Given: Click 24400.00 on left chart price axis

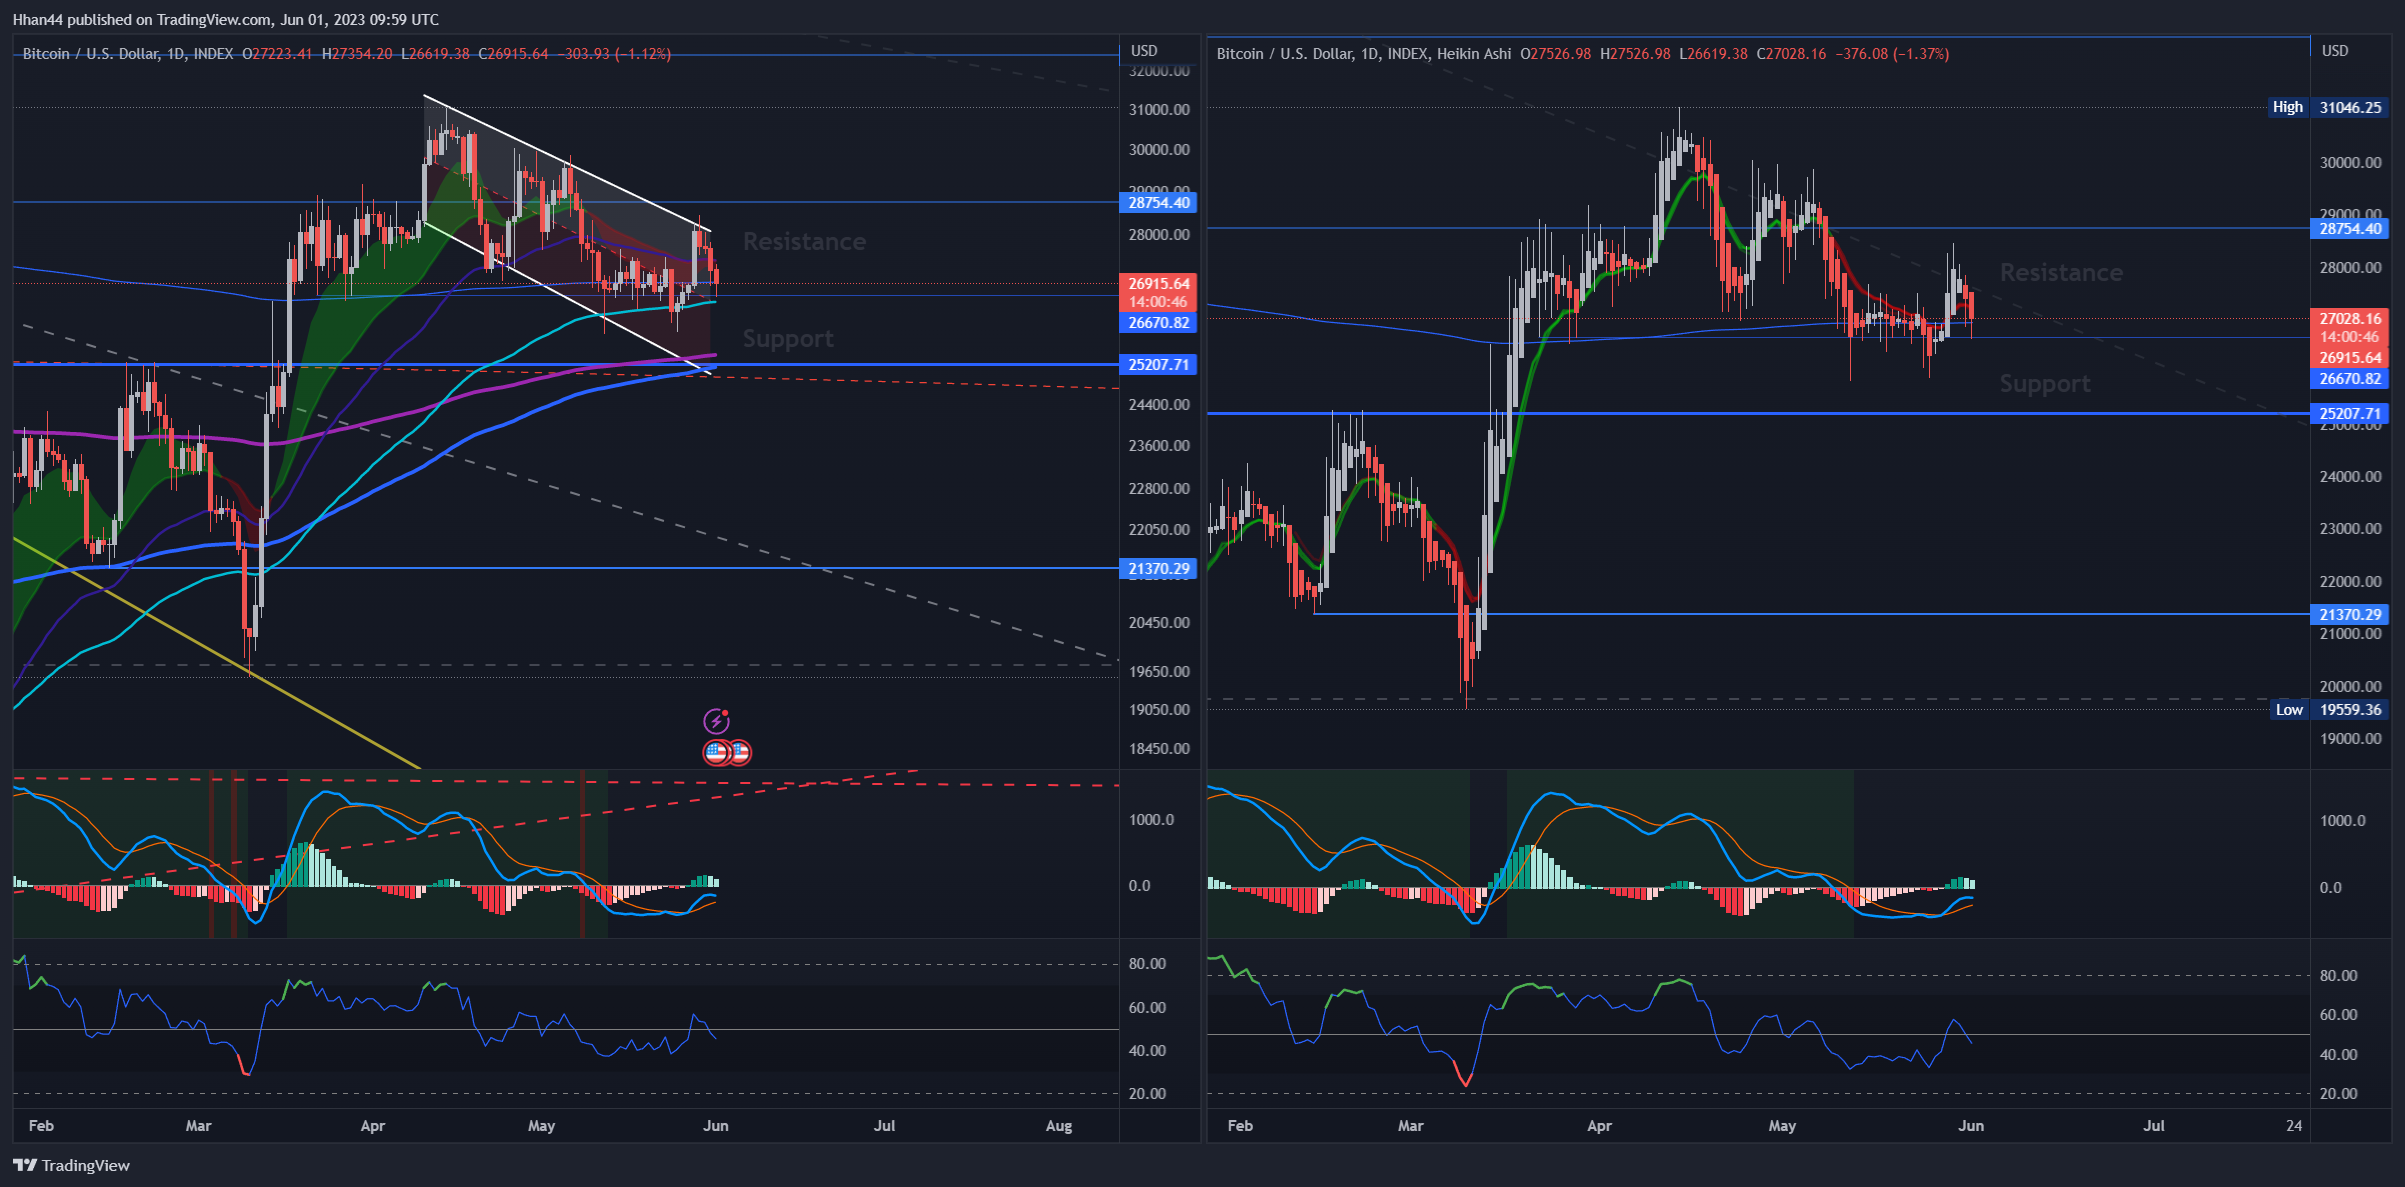Looking at the screenshot, I should tap(1159, 405).
